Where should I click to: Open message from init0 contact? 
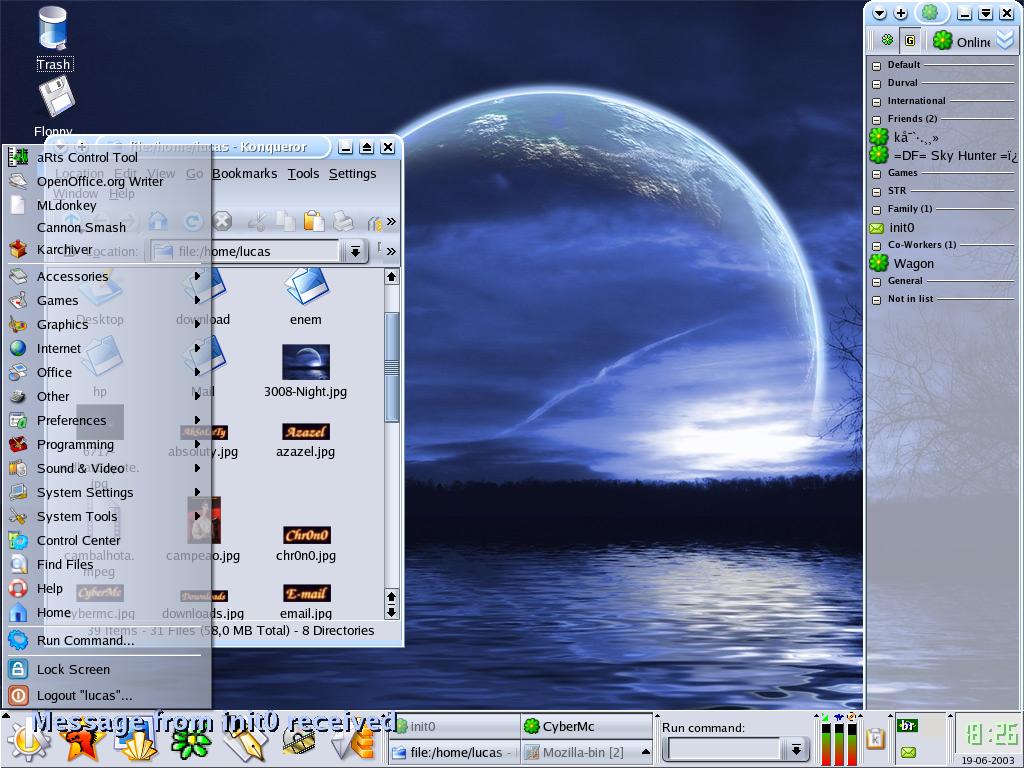coord(891,227)
